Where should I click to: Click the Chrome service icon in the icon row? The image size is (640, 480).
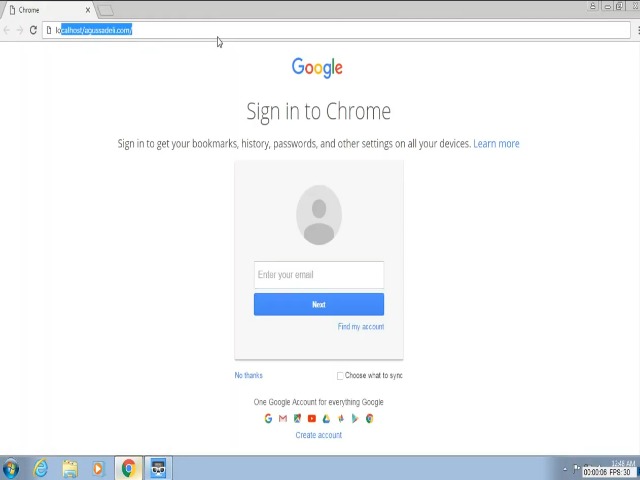pos(370,418)
